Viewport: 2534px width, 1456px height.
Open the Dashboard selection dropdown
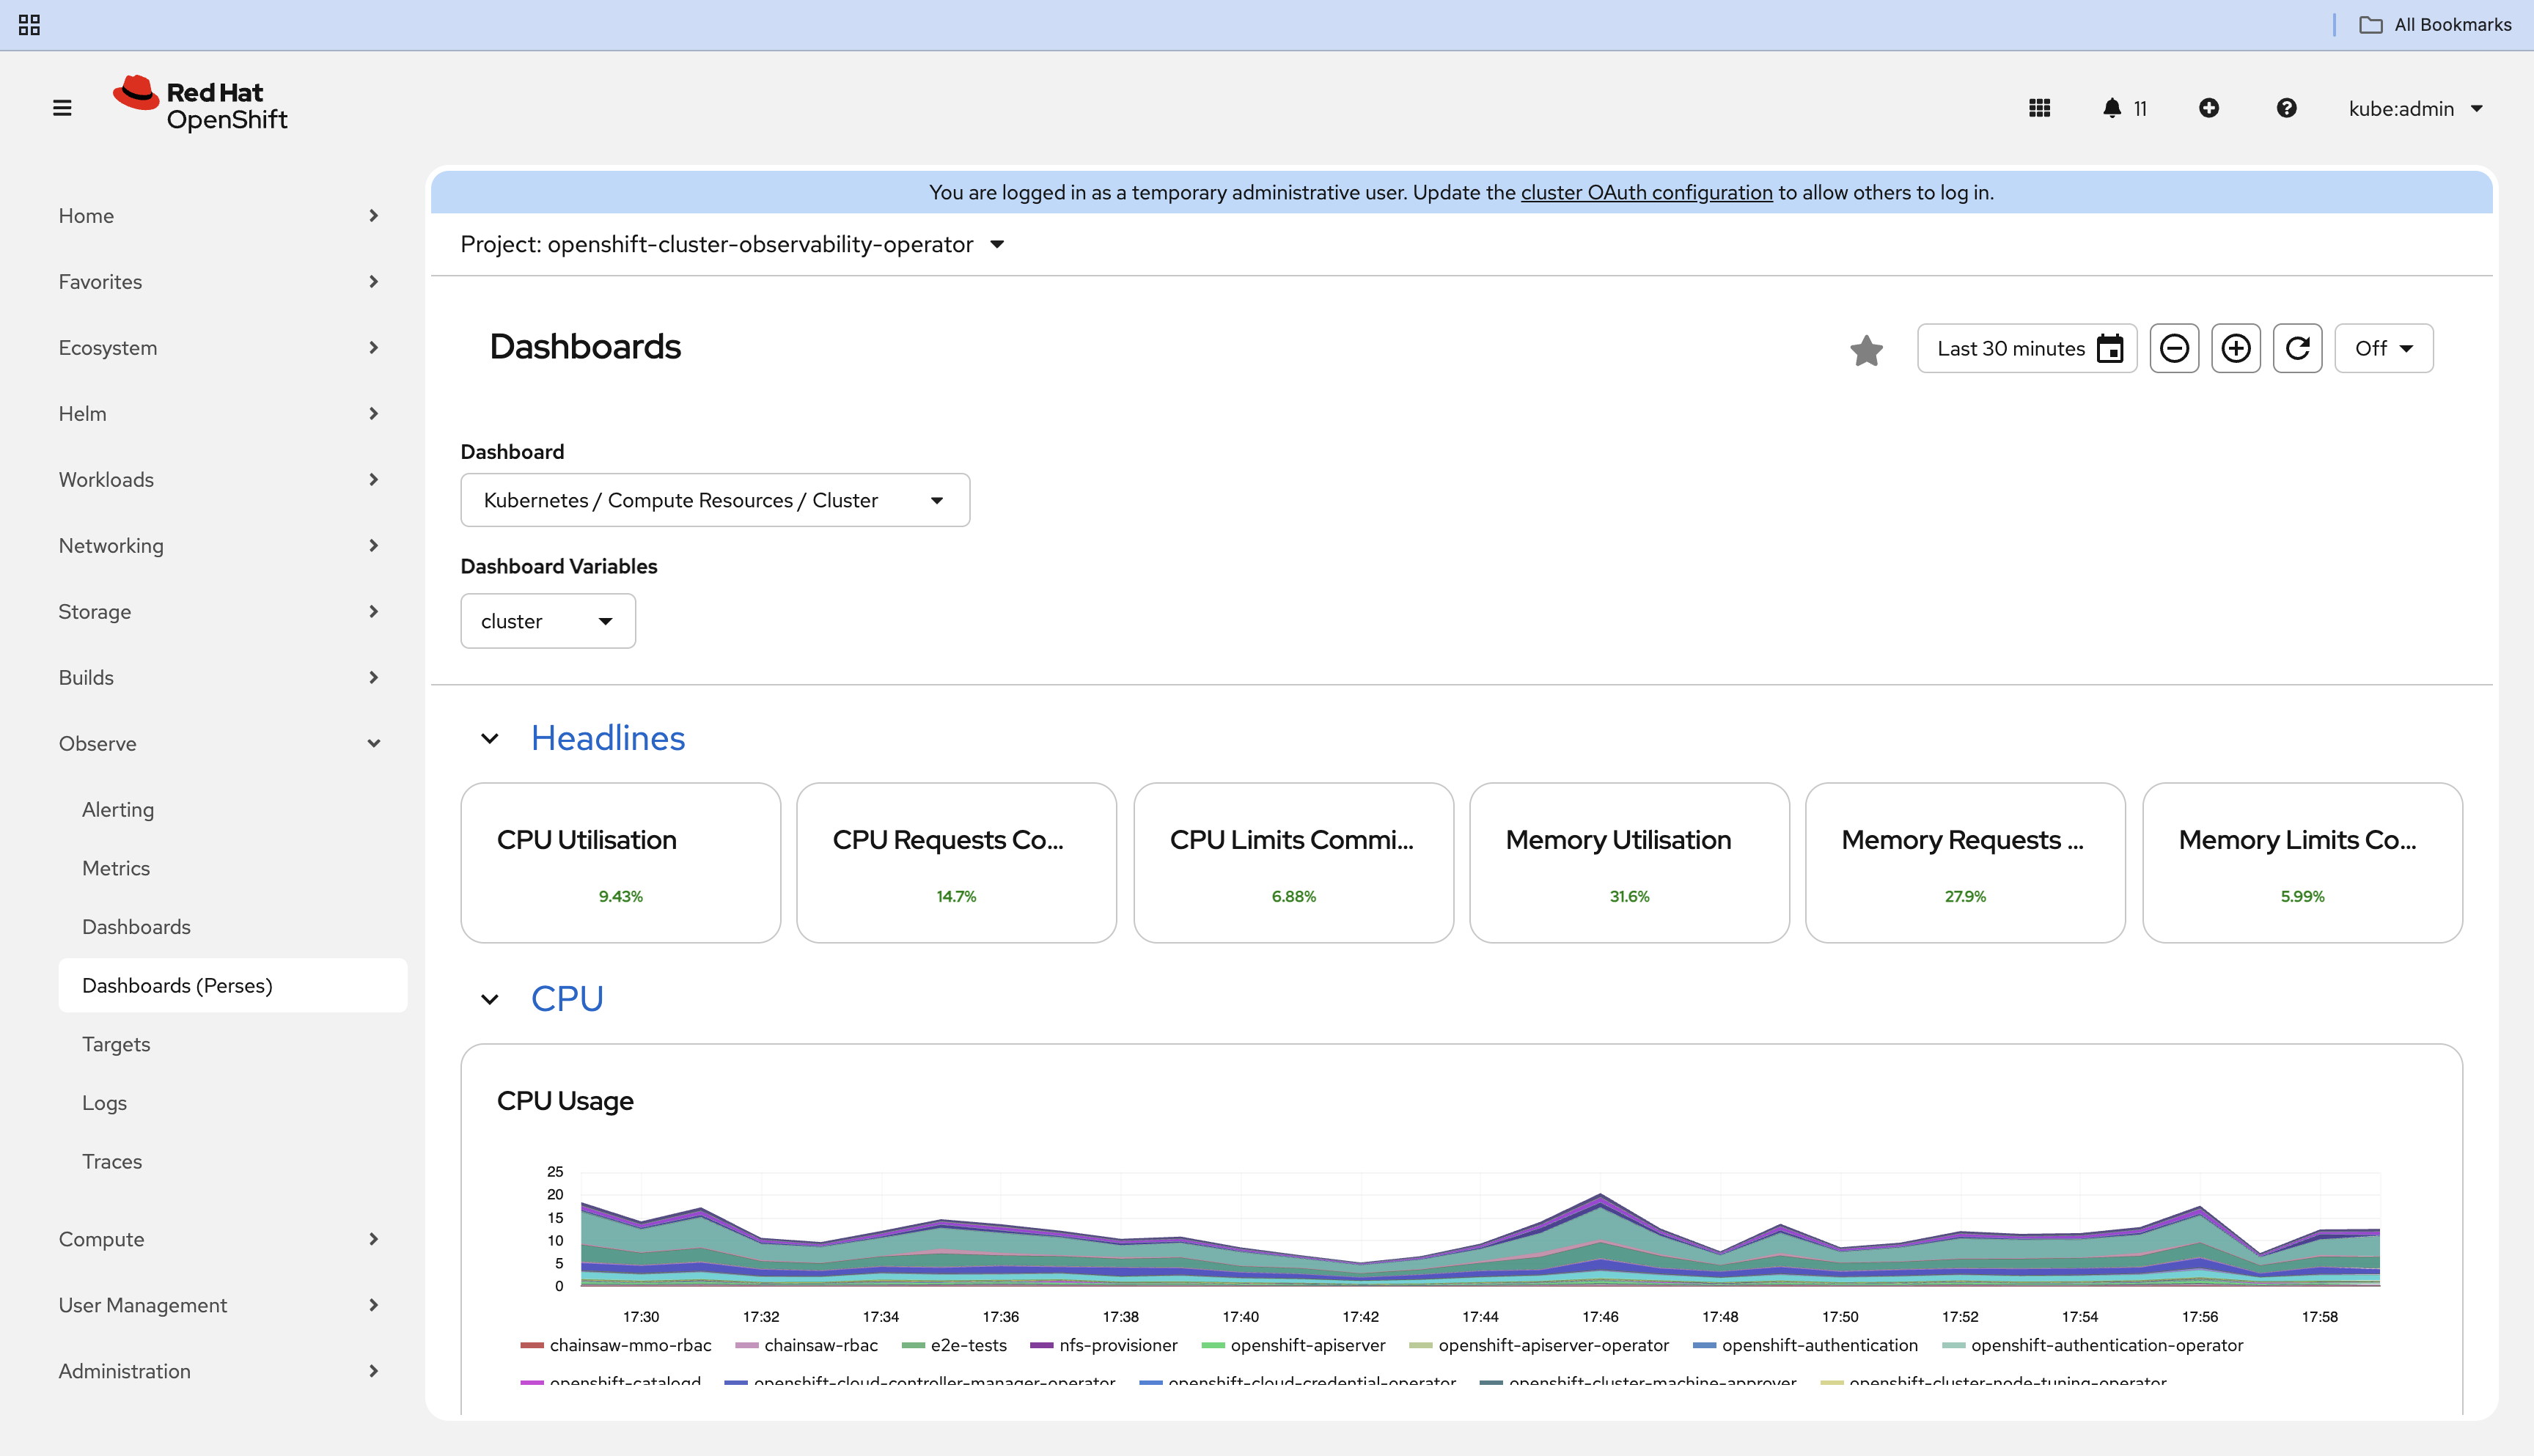(x=714, y=500)
